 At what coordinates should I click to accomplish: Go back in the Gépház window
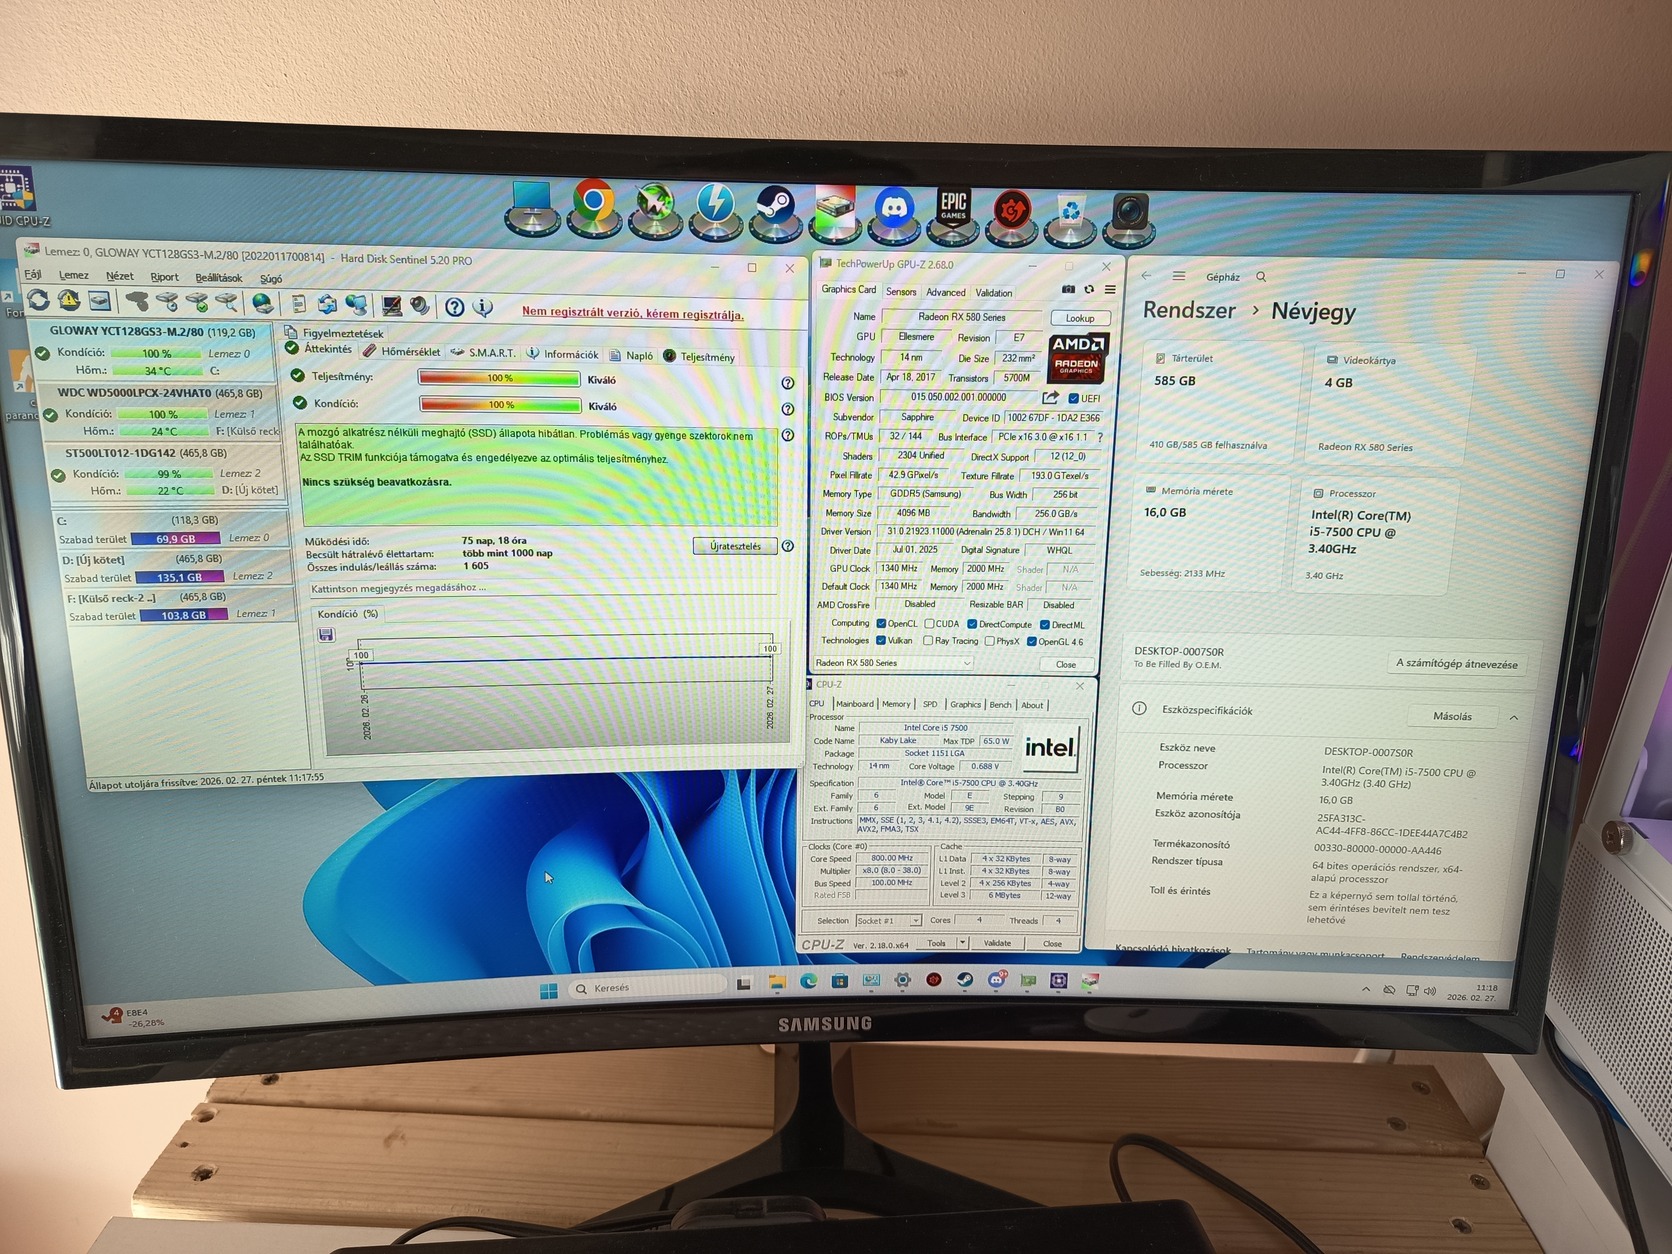1146,275
